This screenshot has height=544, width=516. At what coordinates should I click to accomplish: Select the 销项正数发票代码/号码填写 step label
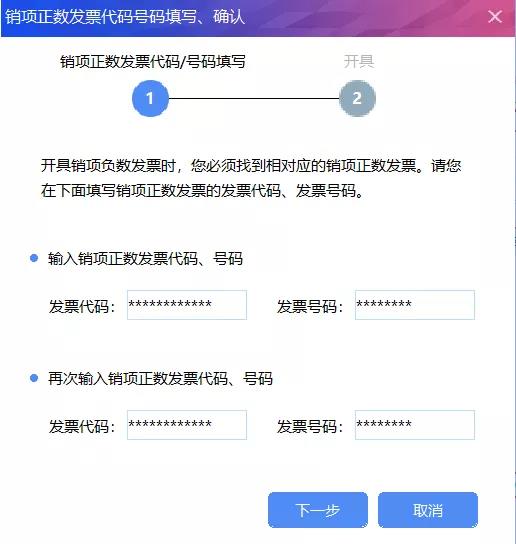click(153, 62)
